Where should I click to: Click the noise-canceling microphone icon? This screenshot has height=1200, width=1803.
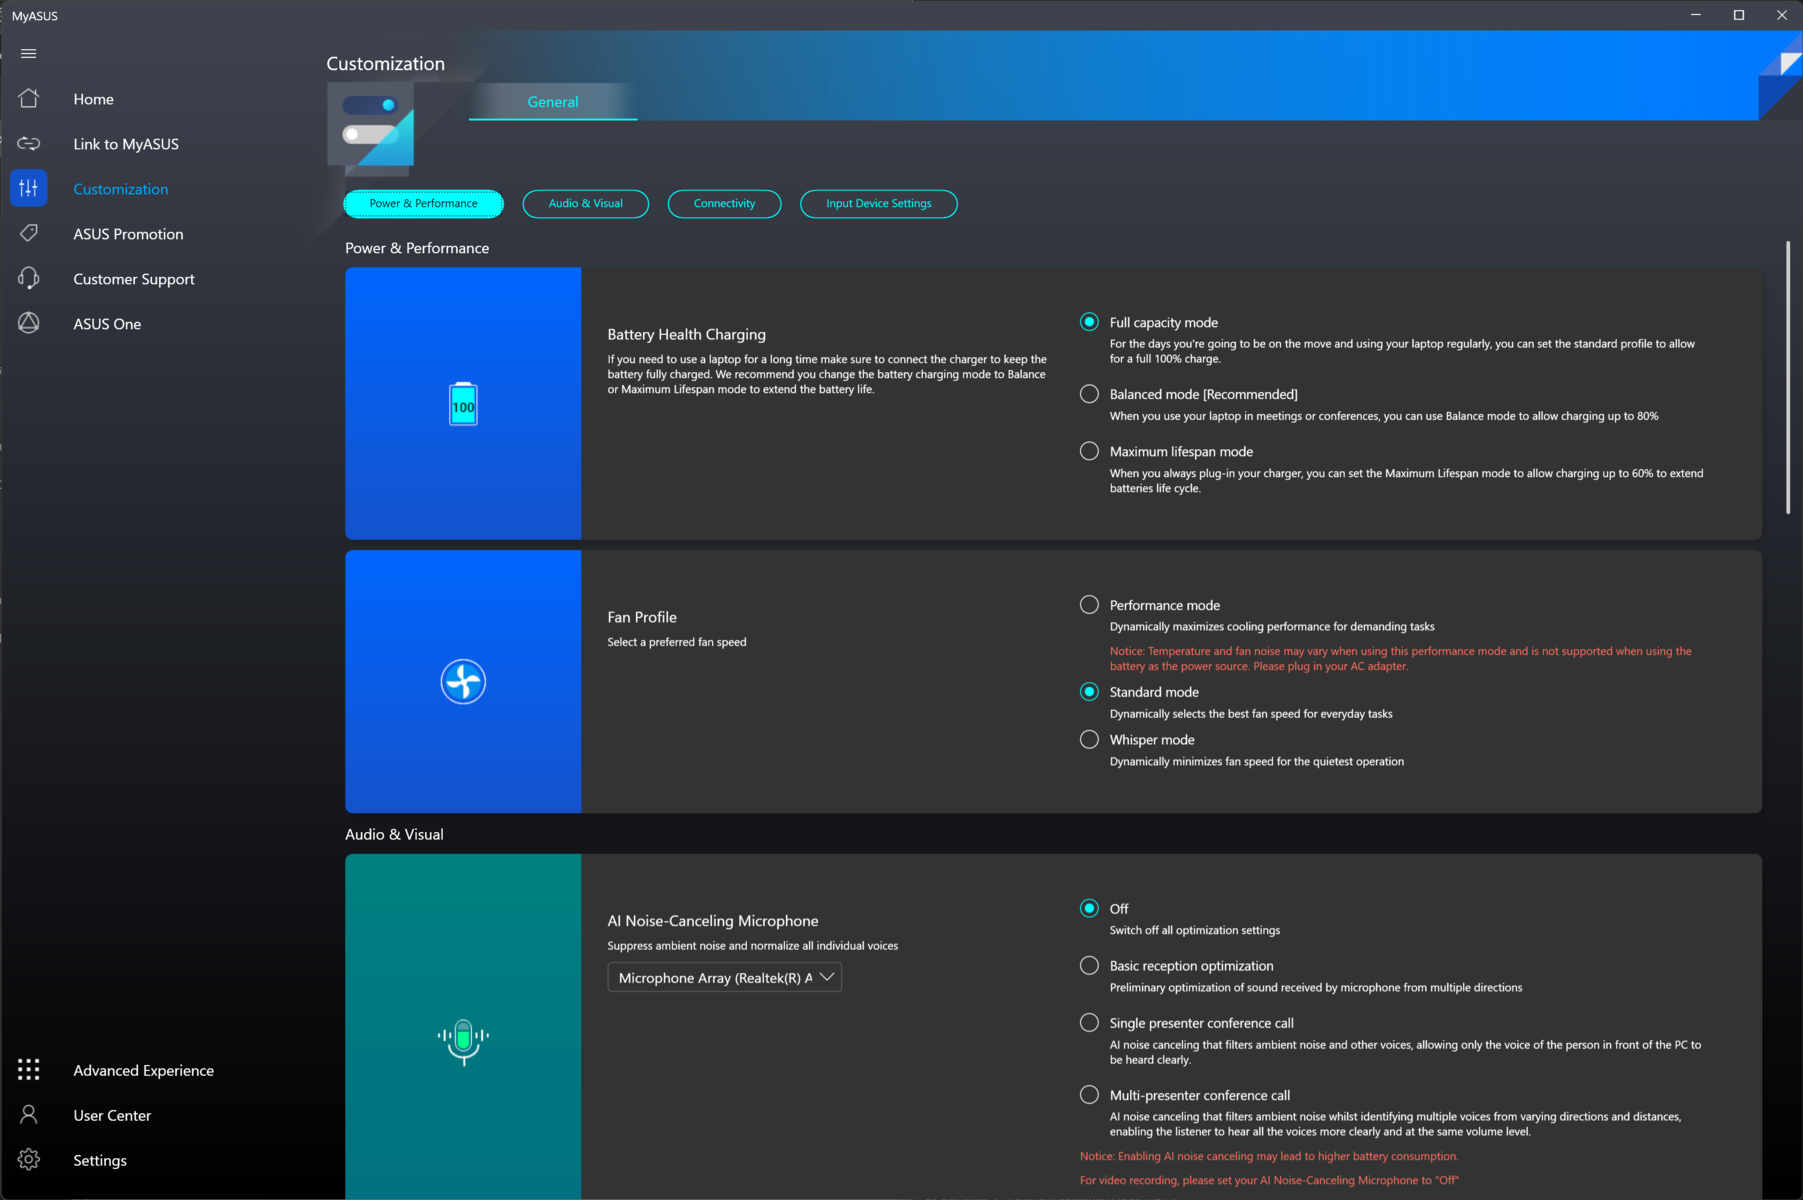click(463, 1041)
